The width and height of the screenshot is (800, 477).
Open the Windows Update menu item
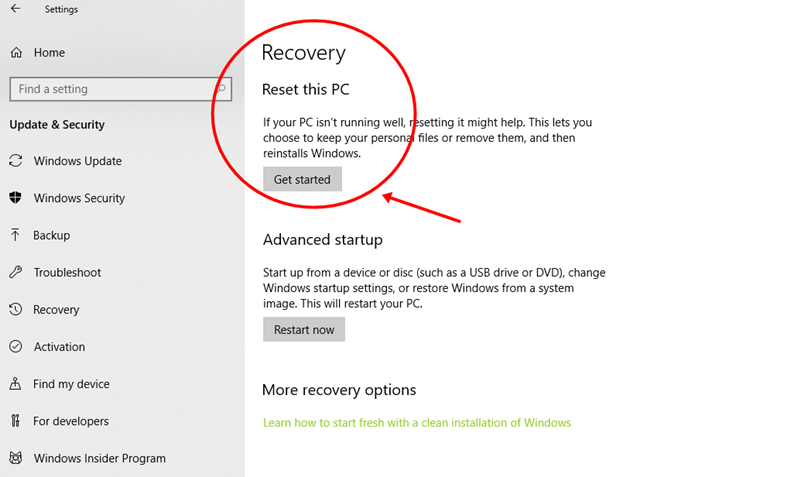(78, 161)
